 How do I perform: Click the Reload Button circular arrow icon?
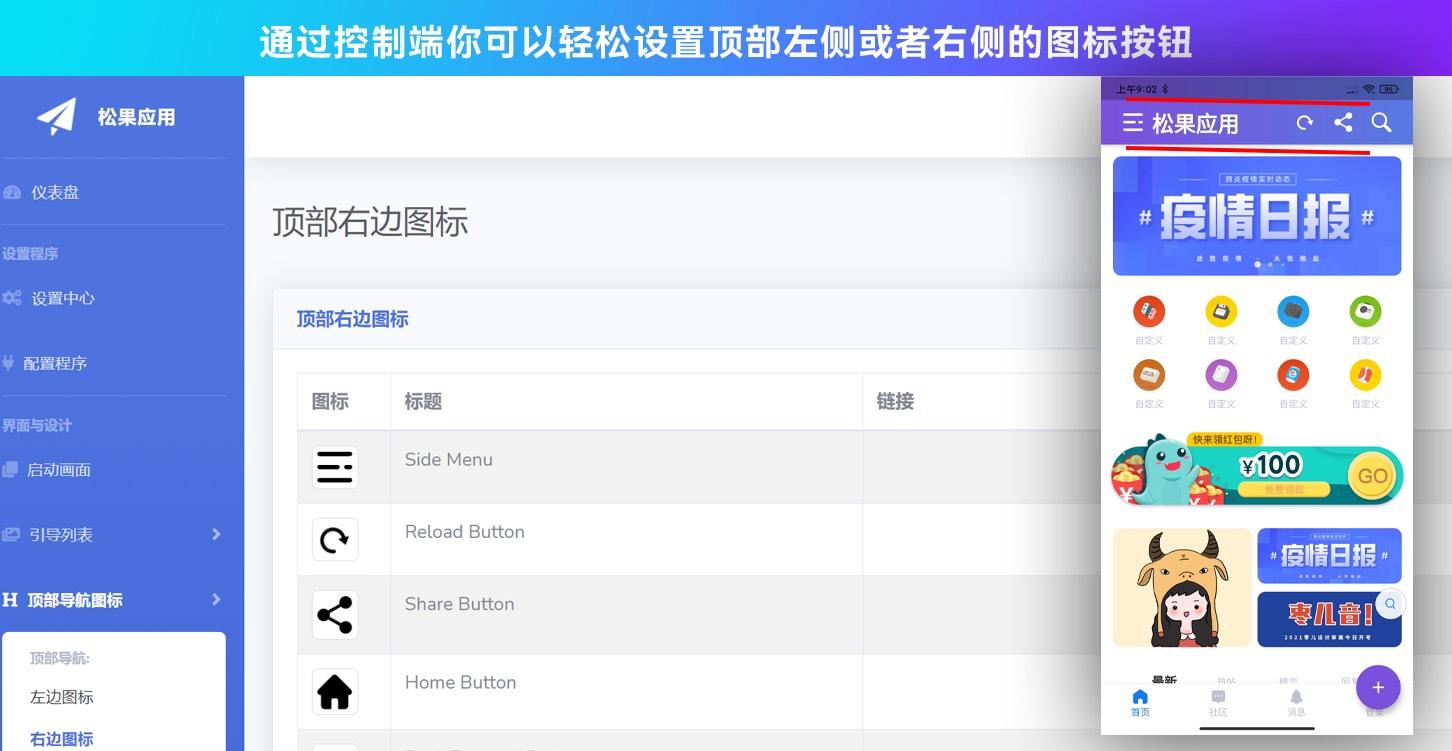click(x=335, y=538)
